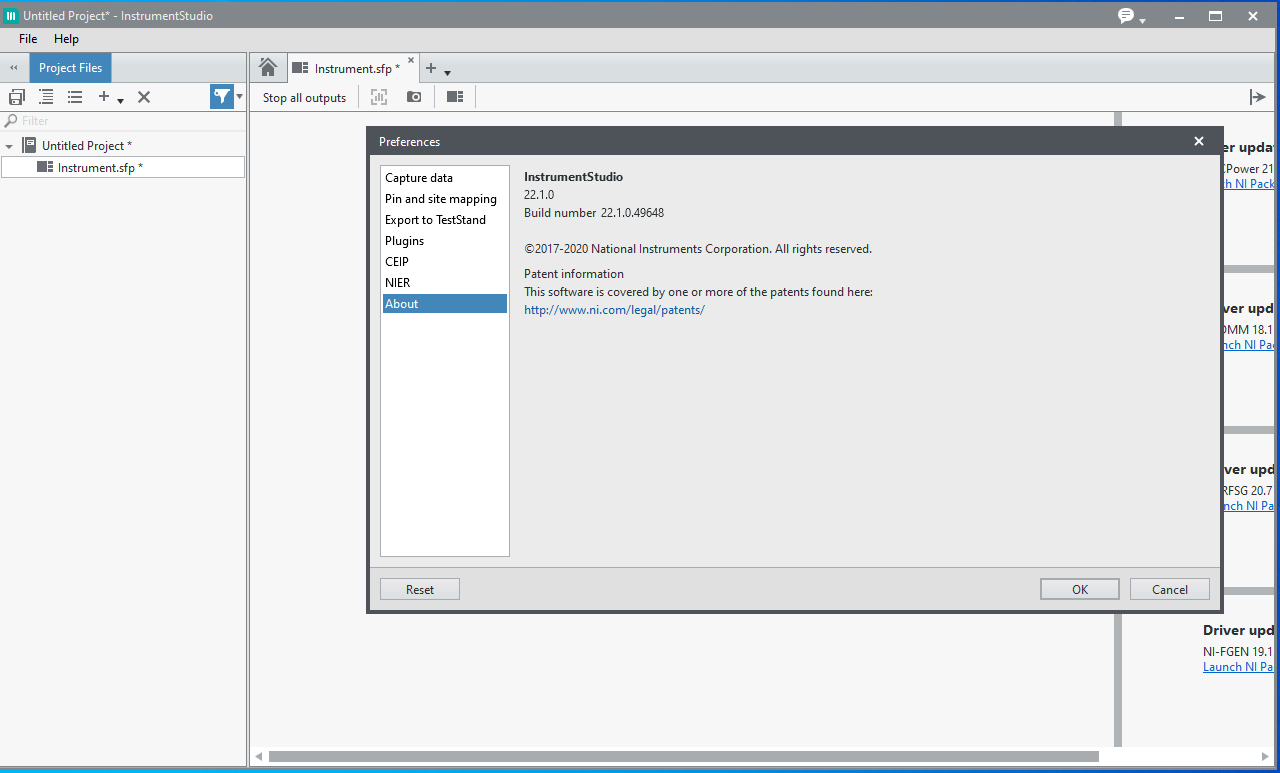Image resolution: width=1280 pixels, height=773 pixels.
Task: Click the plus add file icon in Project Files
Action: point(104,97)
